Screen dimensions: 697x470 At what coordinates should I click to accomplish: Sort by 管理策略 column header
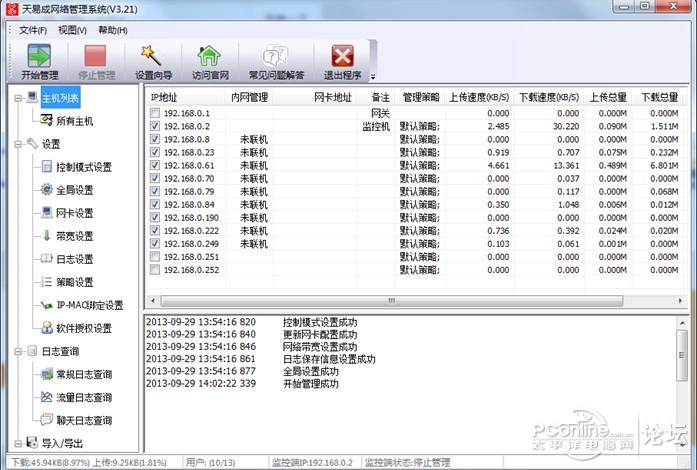[x=420, y=97]
